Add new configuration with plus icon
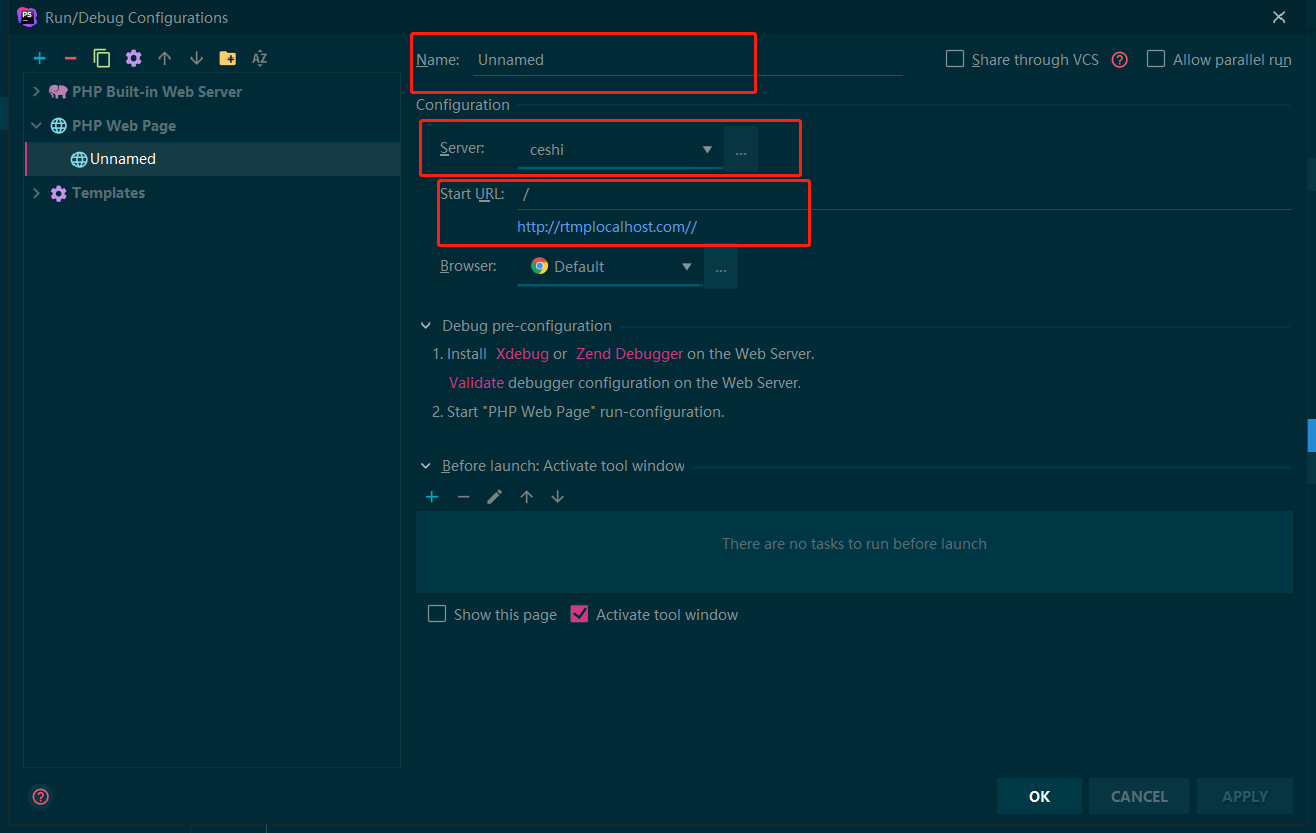Image resolution: width=1316 pixels, height=833 pixels. [40, 59]
